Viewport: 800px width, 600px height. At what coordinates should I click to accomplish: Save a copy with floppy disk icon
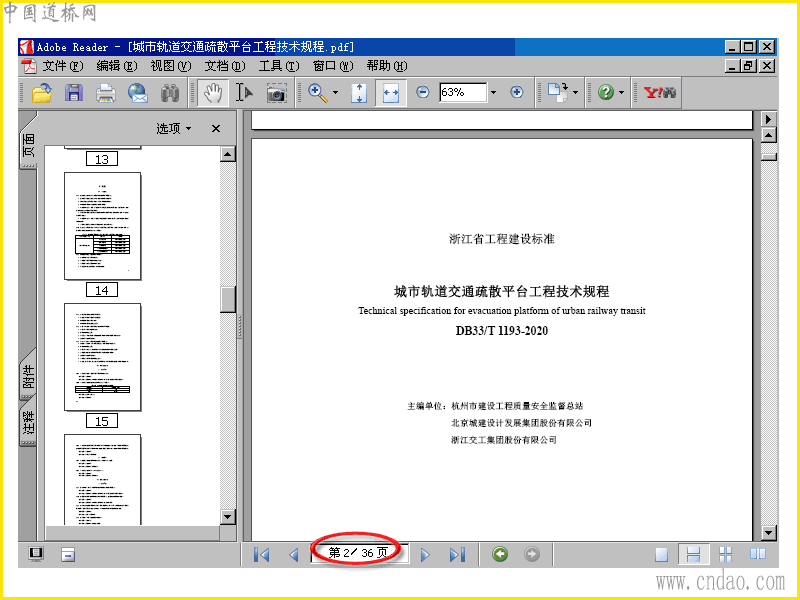(74, 93)
